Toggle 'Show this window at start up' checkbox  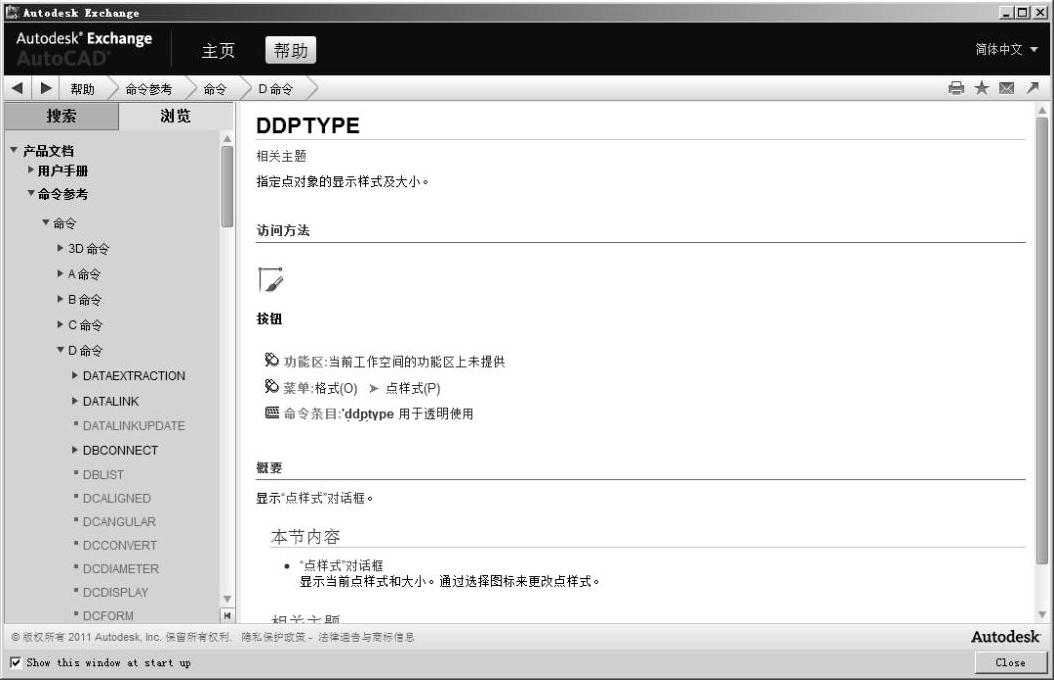[x=15, y=663]
